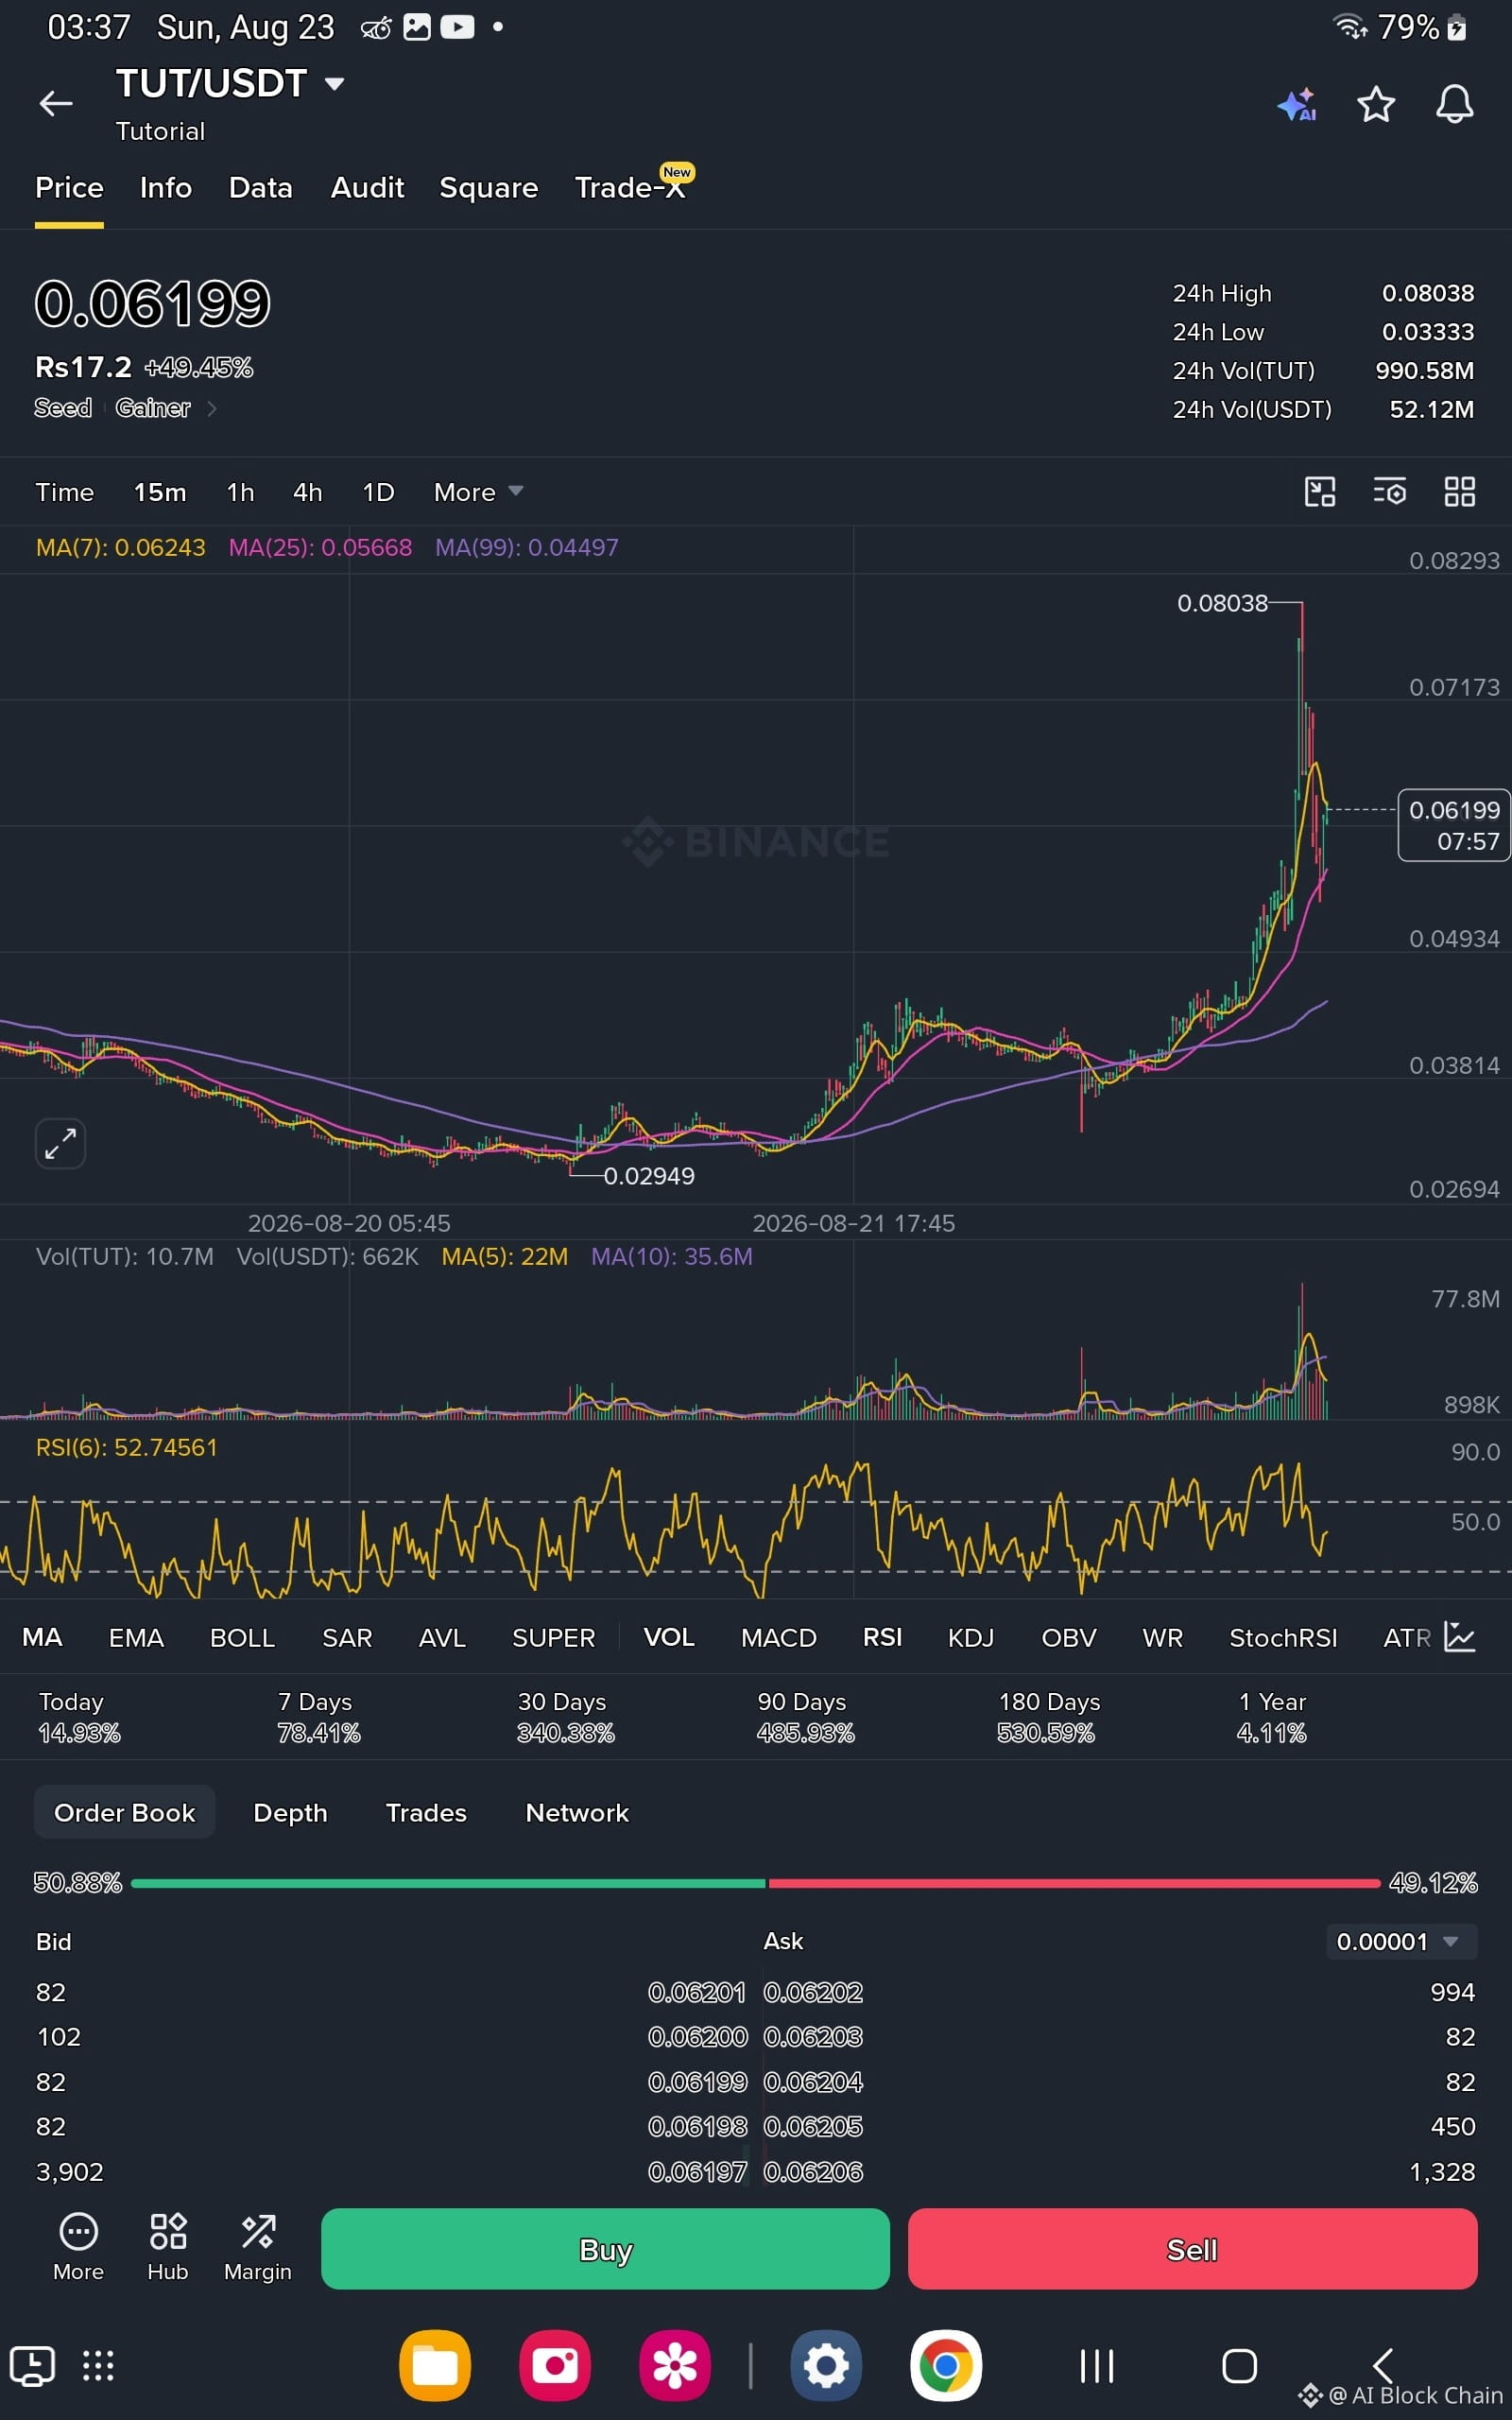Open the More timeframes dropdown
Screen dimensions: 1512x2420
coord(478,492)
